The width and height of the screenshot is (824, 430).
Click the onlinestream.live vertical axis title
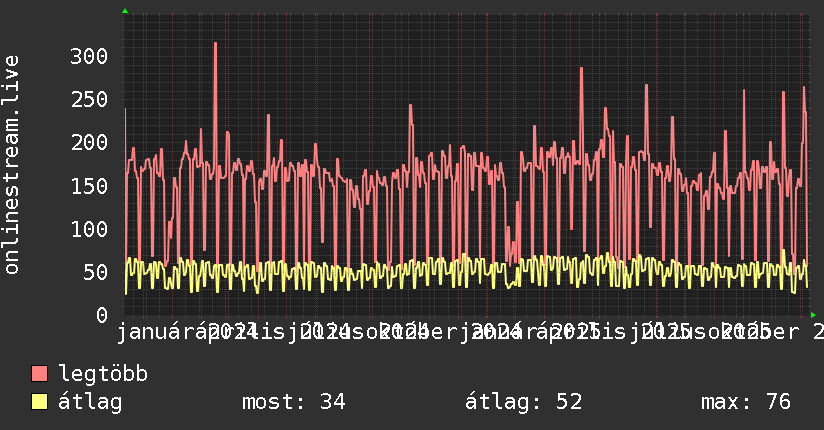tap(12, 165)
